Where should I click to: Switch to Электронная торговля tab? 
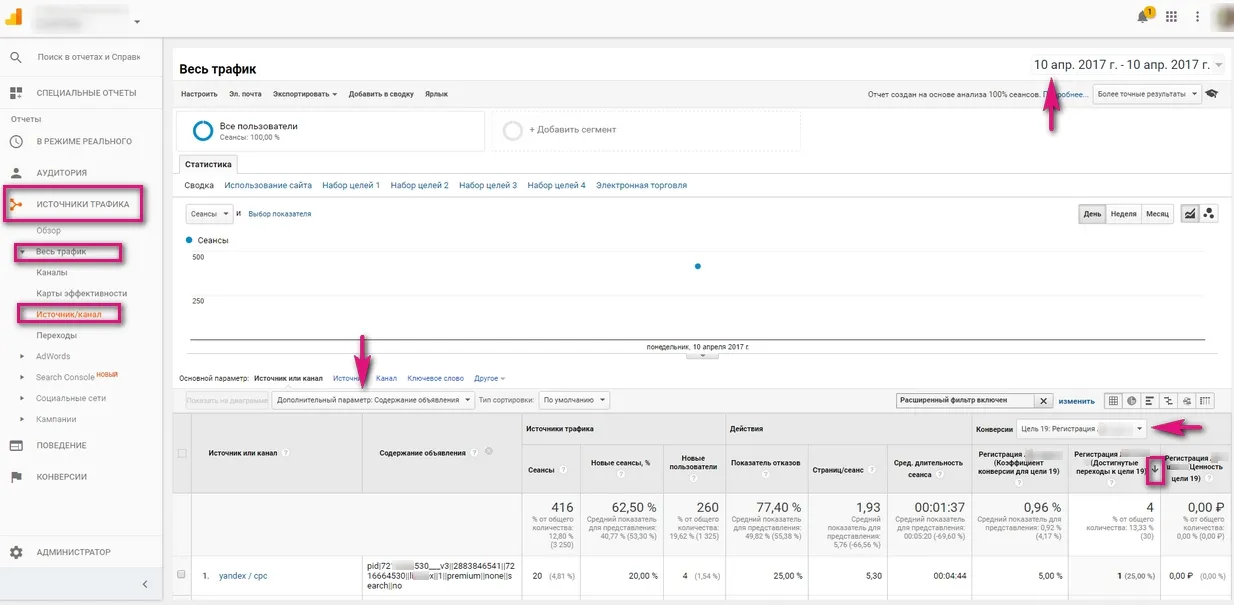642,185
